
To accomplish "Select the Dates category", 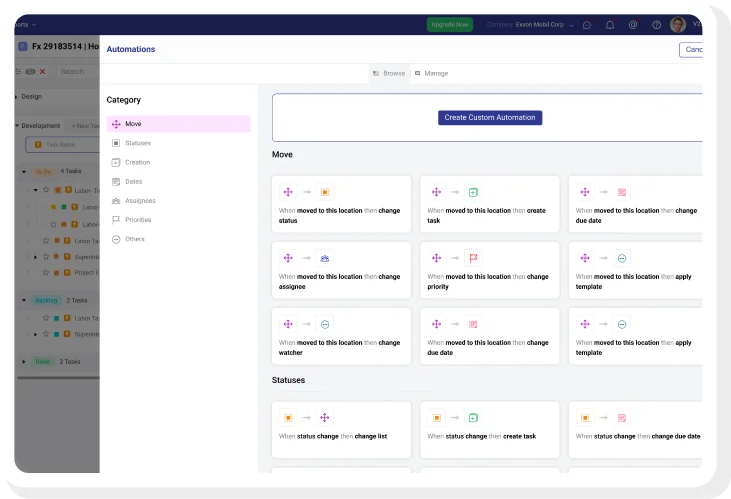I will click(179, 181).
